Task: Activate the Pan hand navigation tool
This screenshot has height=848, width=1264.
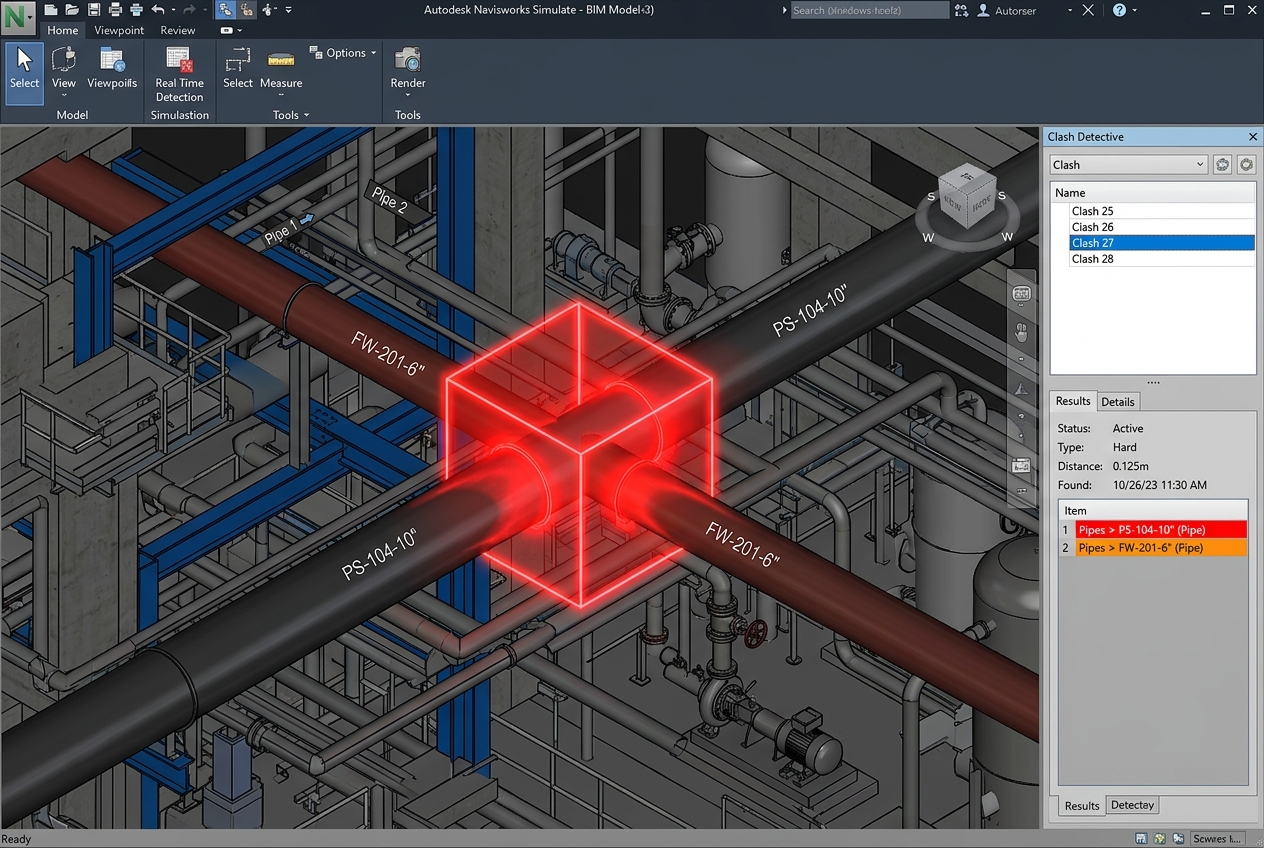Action: (x=1021, y=328)
